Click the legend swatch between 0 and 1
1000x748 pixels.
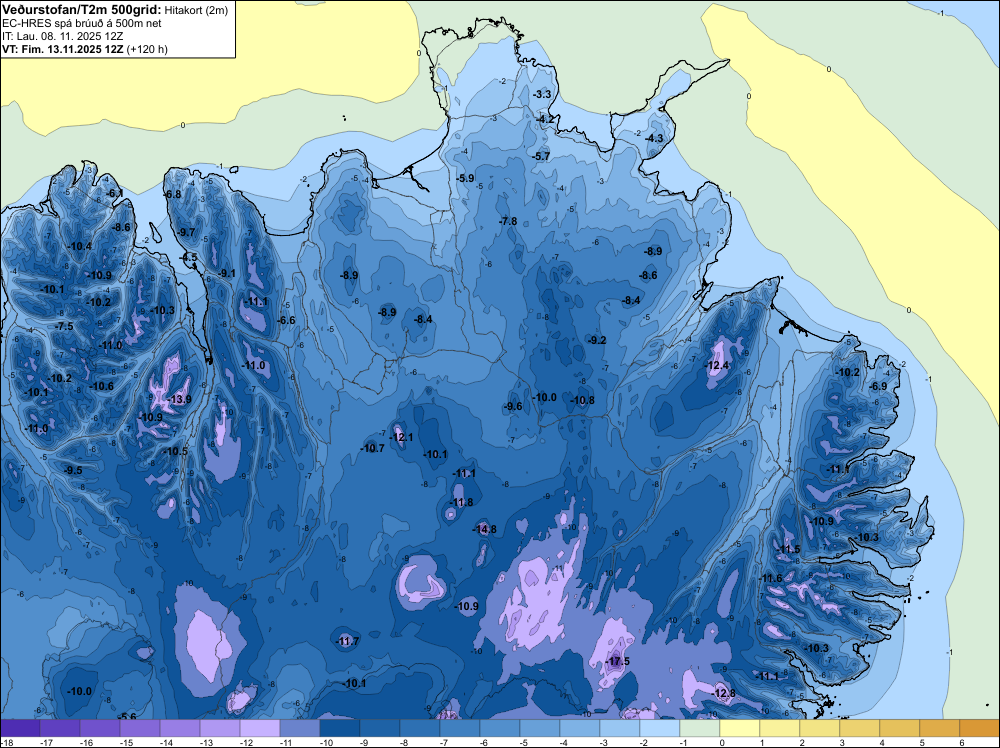pos(740,729)
